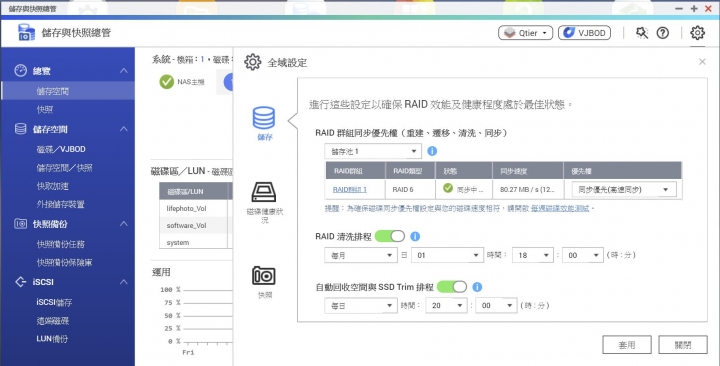
Task: Switch to 磁碟健康狀況 settings tab
Action: (x=264, y=202)
